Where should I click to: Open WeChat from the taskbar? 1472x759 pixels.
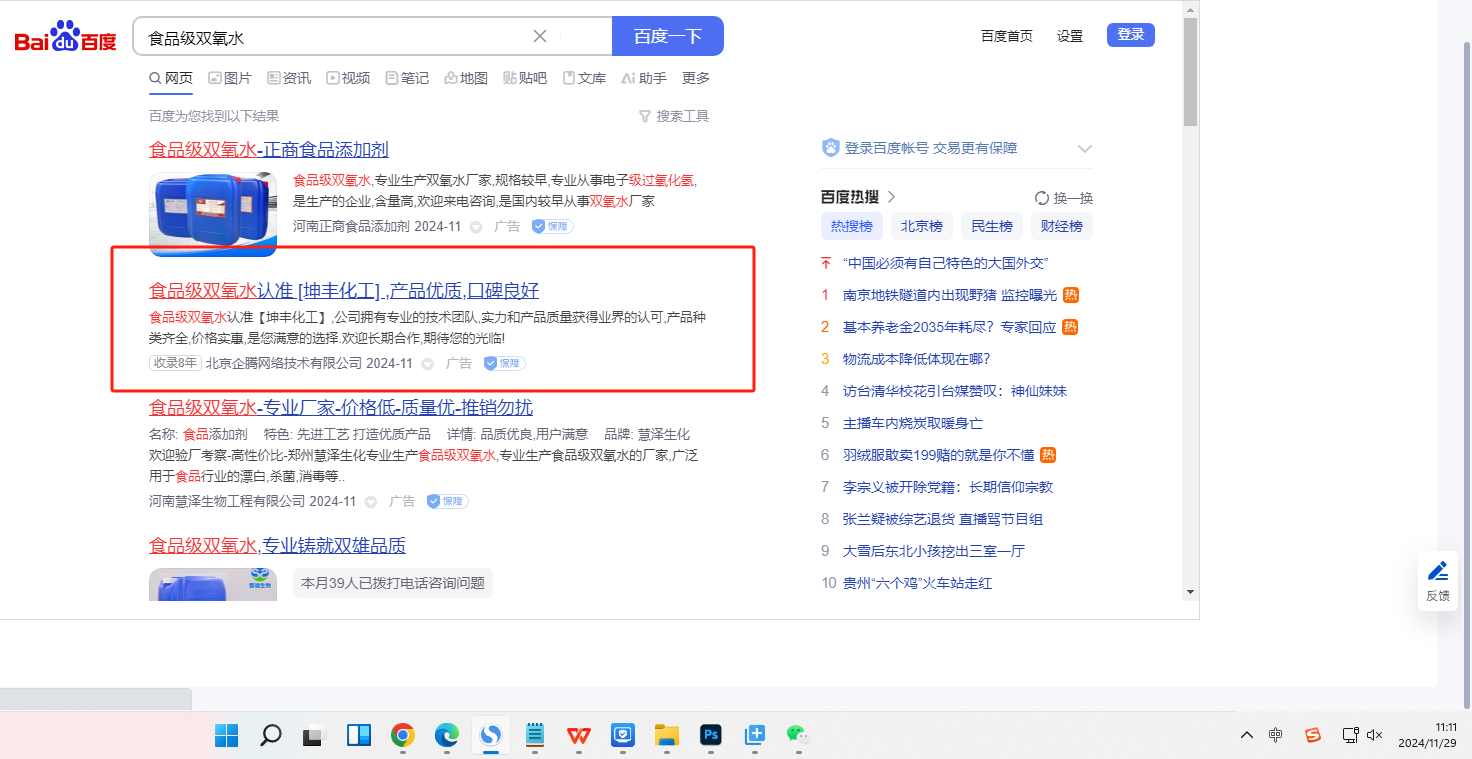click(x=797, y=736)
